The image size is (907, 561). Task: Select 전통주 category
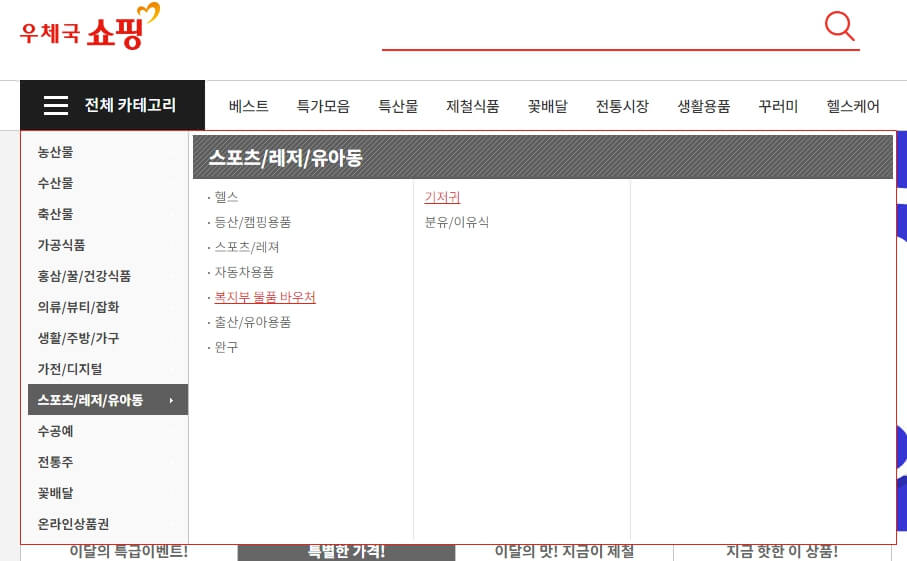(x=56, y=462)
